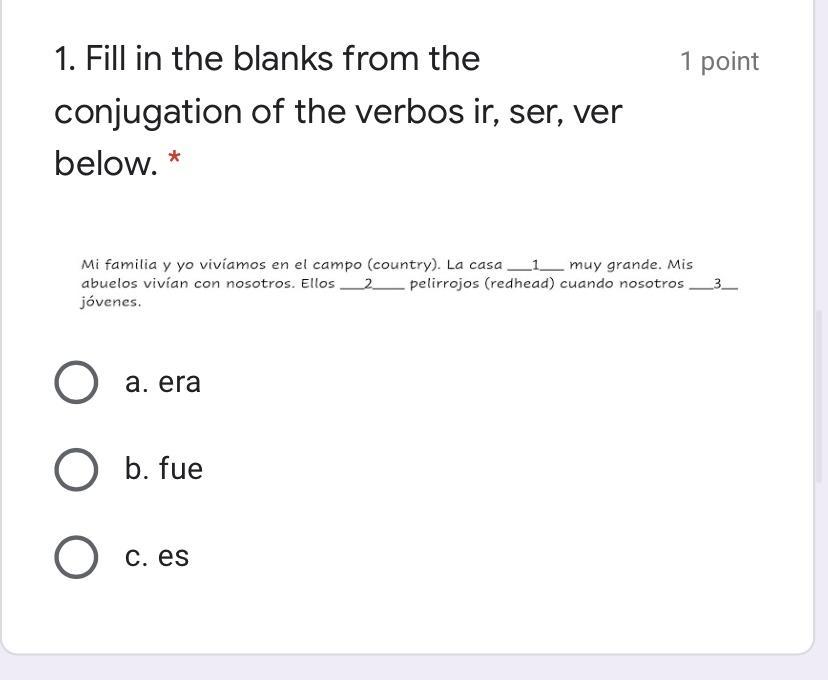828x680 pixels.
Task: Click the Spanish passage image
Action: tap(409, 283)
